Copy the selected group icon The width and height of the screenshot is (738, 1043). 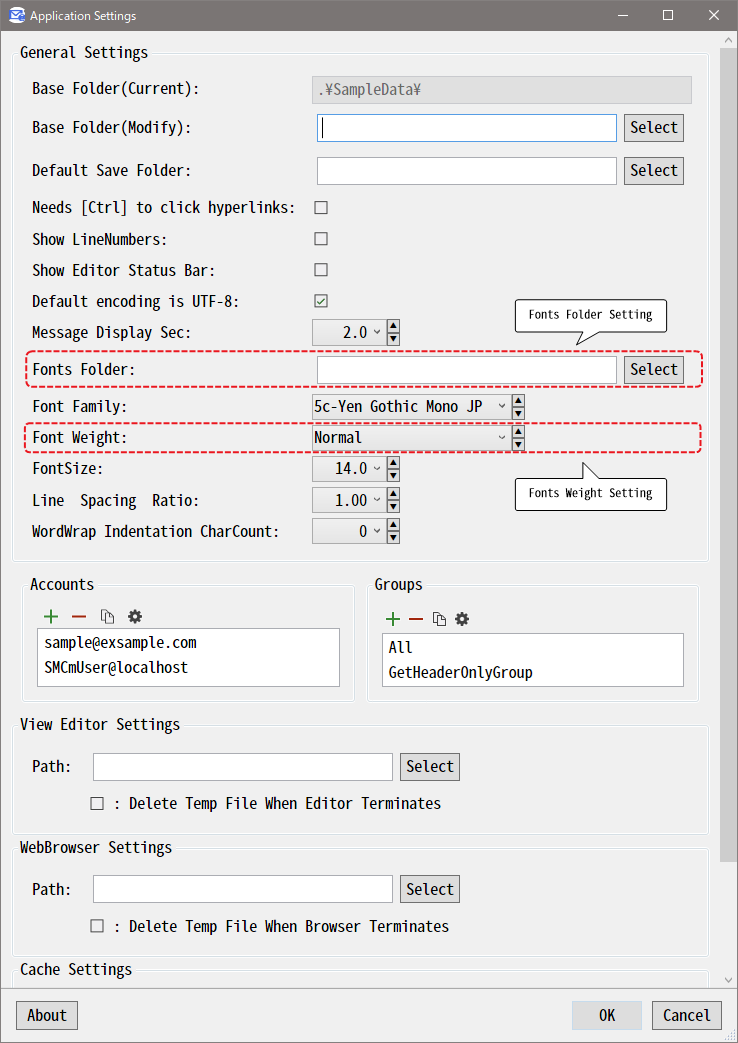(439, 619)
